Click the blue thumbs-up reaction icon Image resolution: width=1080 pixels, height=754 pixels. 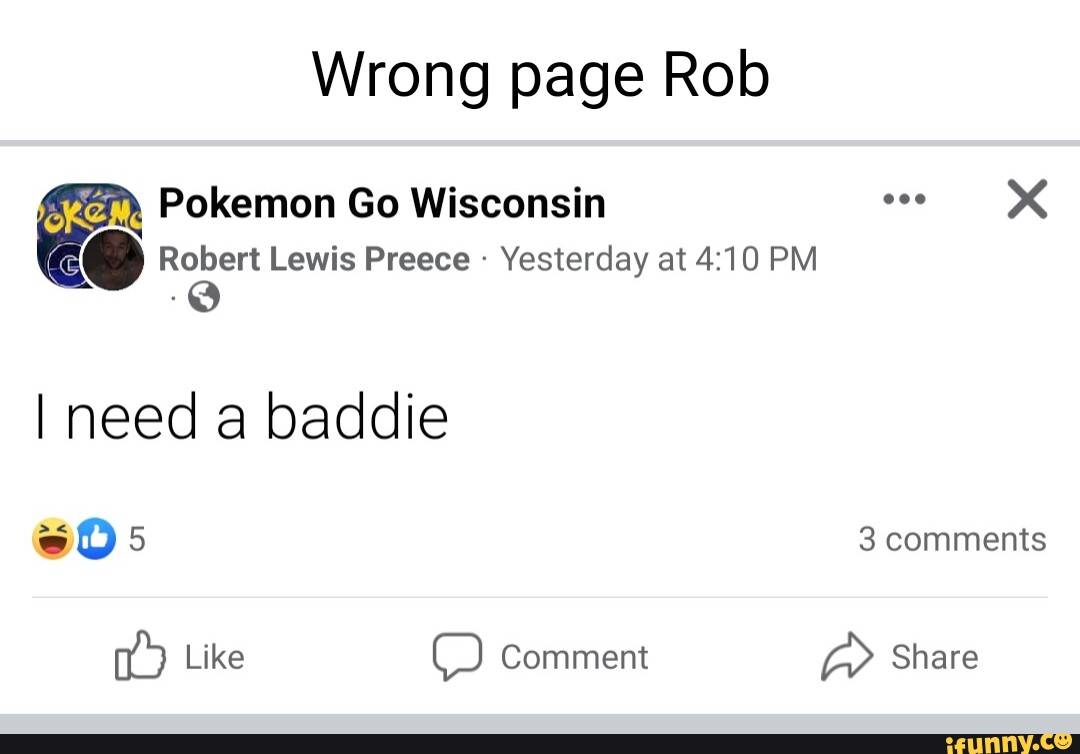(95, 539)
